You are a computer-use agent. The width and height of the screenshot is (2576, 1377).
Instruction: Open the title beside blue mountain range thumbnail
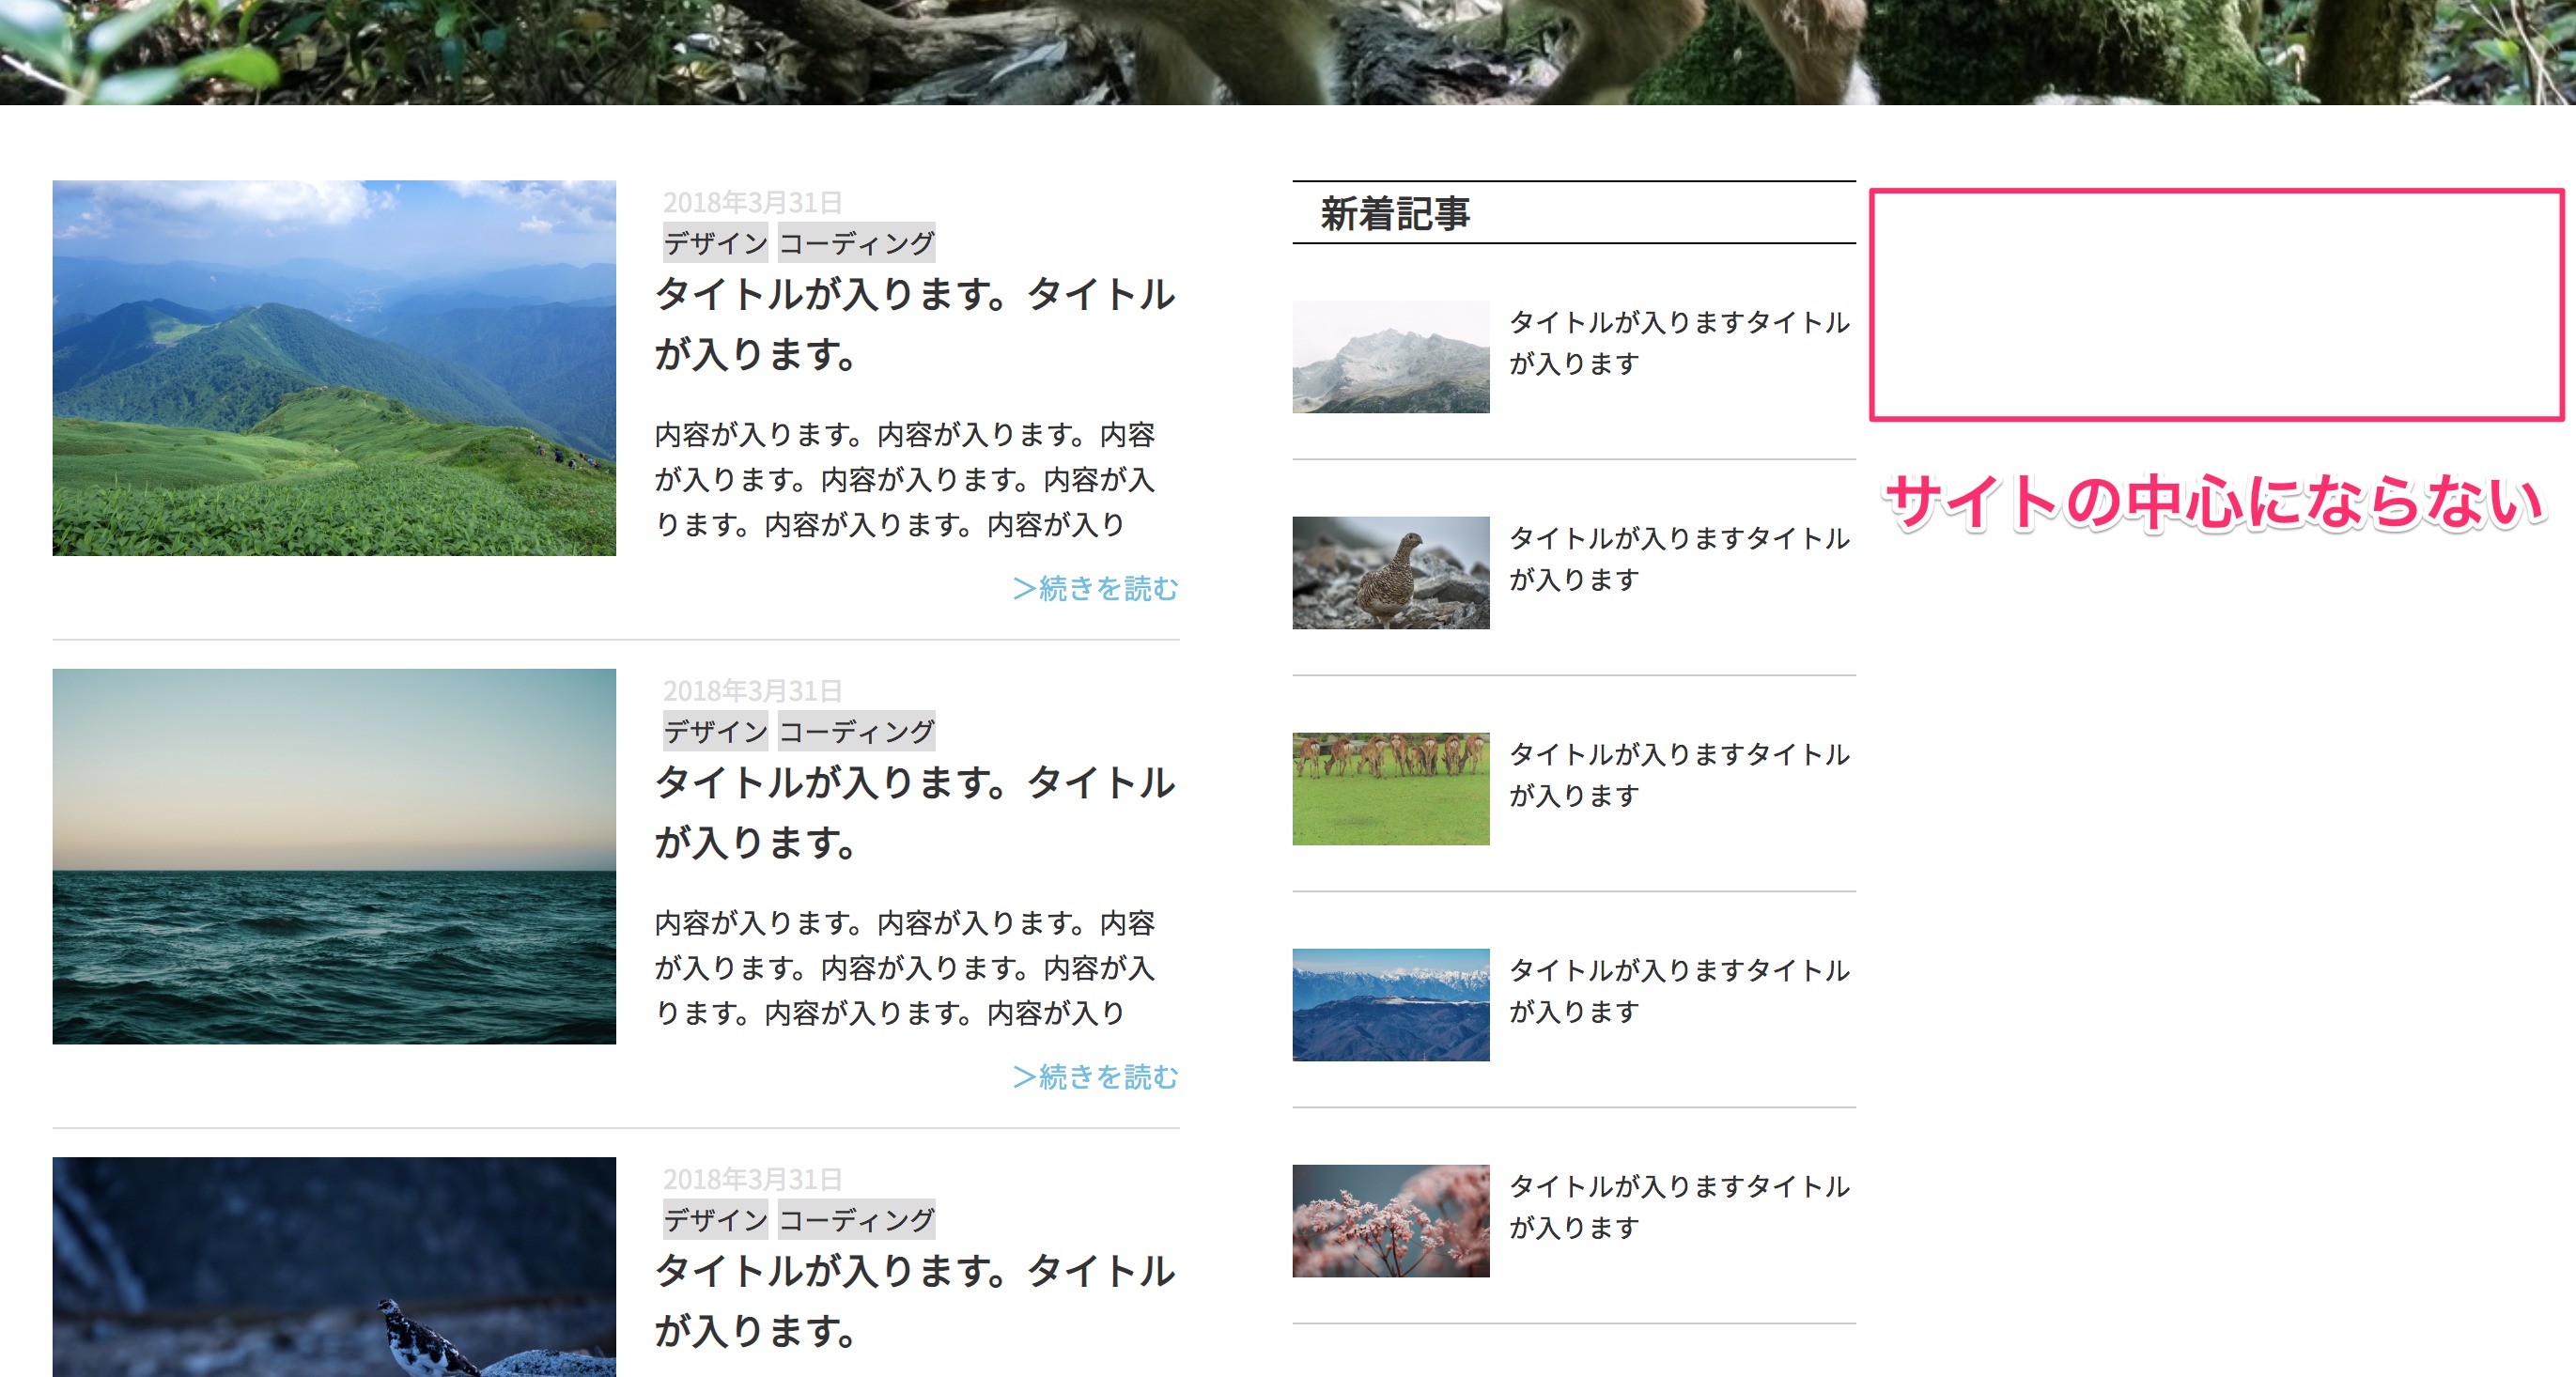coord(1680,991)
